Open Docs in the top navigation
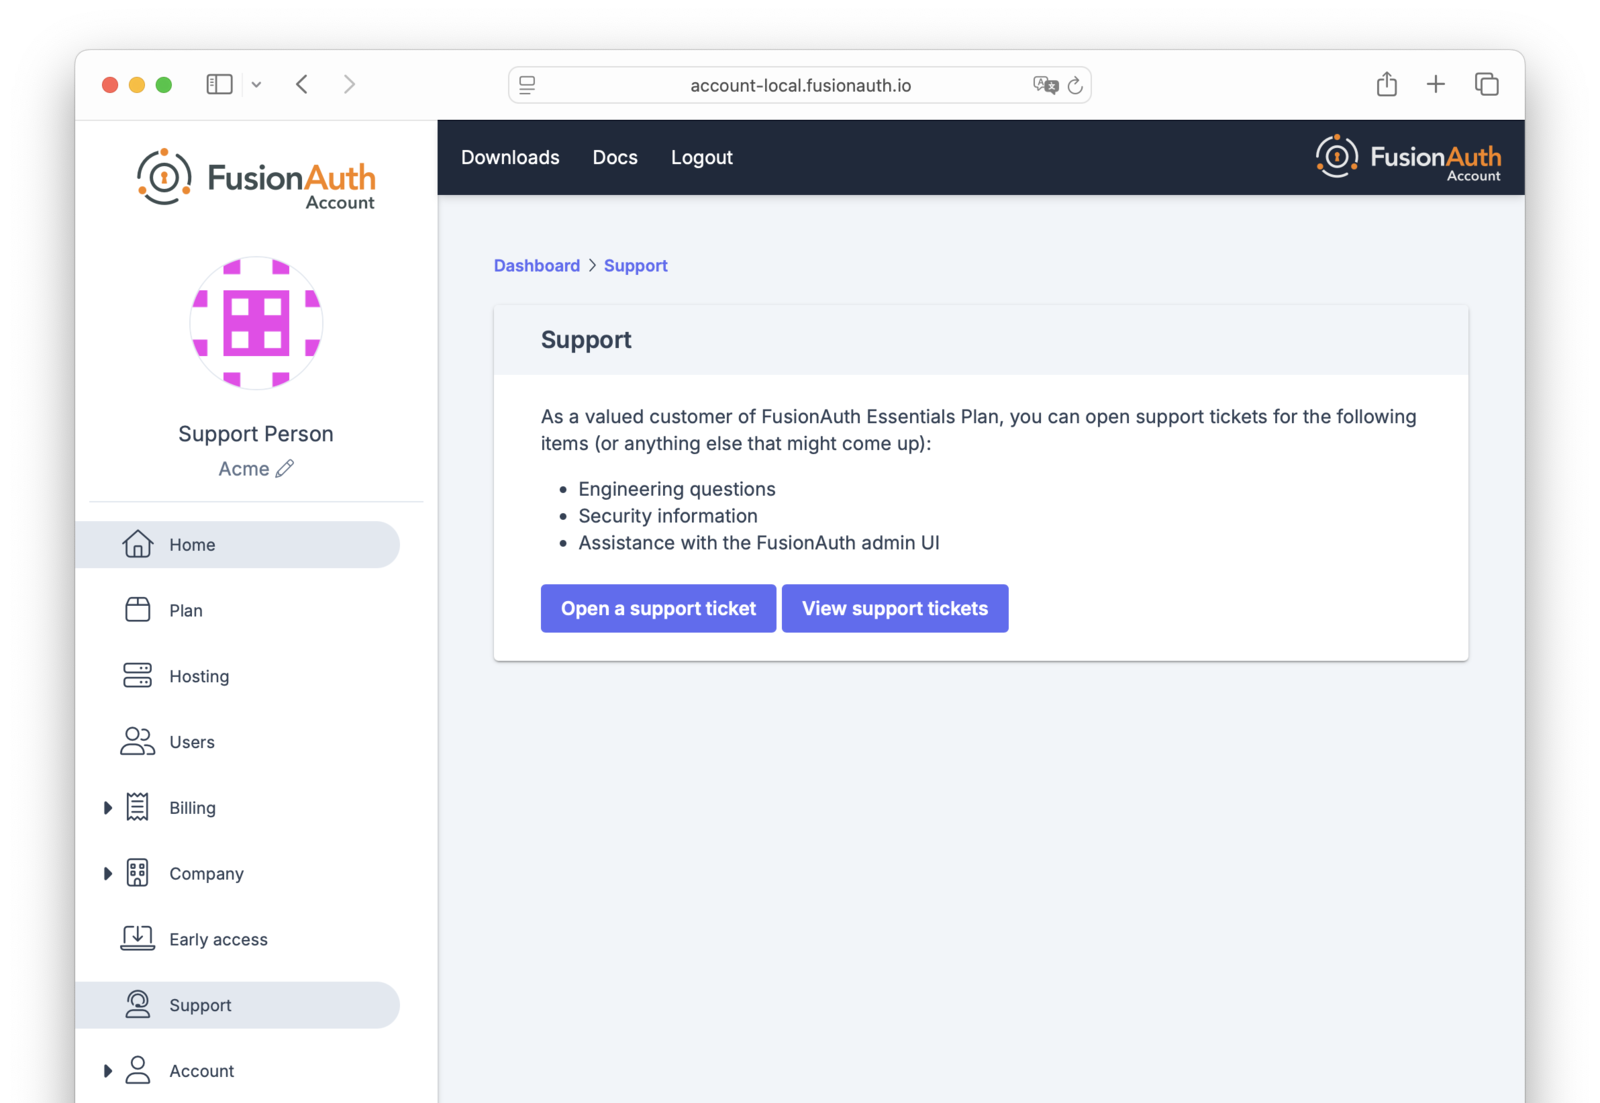The width and height of the screenshot is (1600, 1103). click(x=615, y=157)
